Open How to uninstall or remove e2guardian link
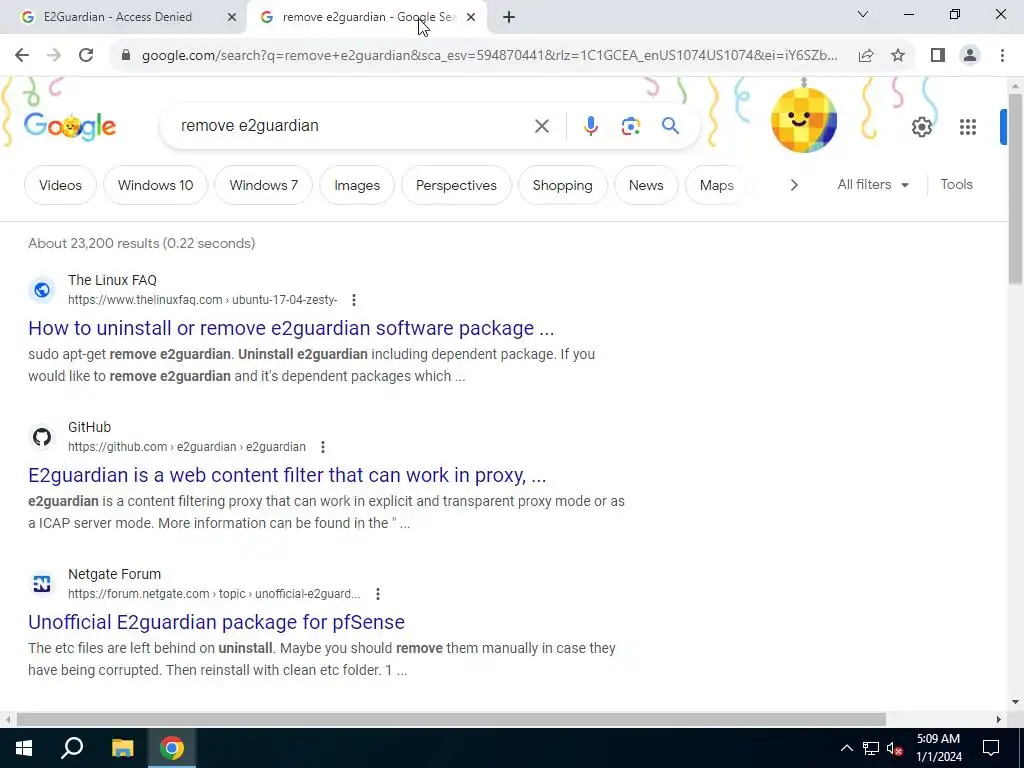The width and height of the screenshot is (1024, 768). [x=291, y=328]
